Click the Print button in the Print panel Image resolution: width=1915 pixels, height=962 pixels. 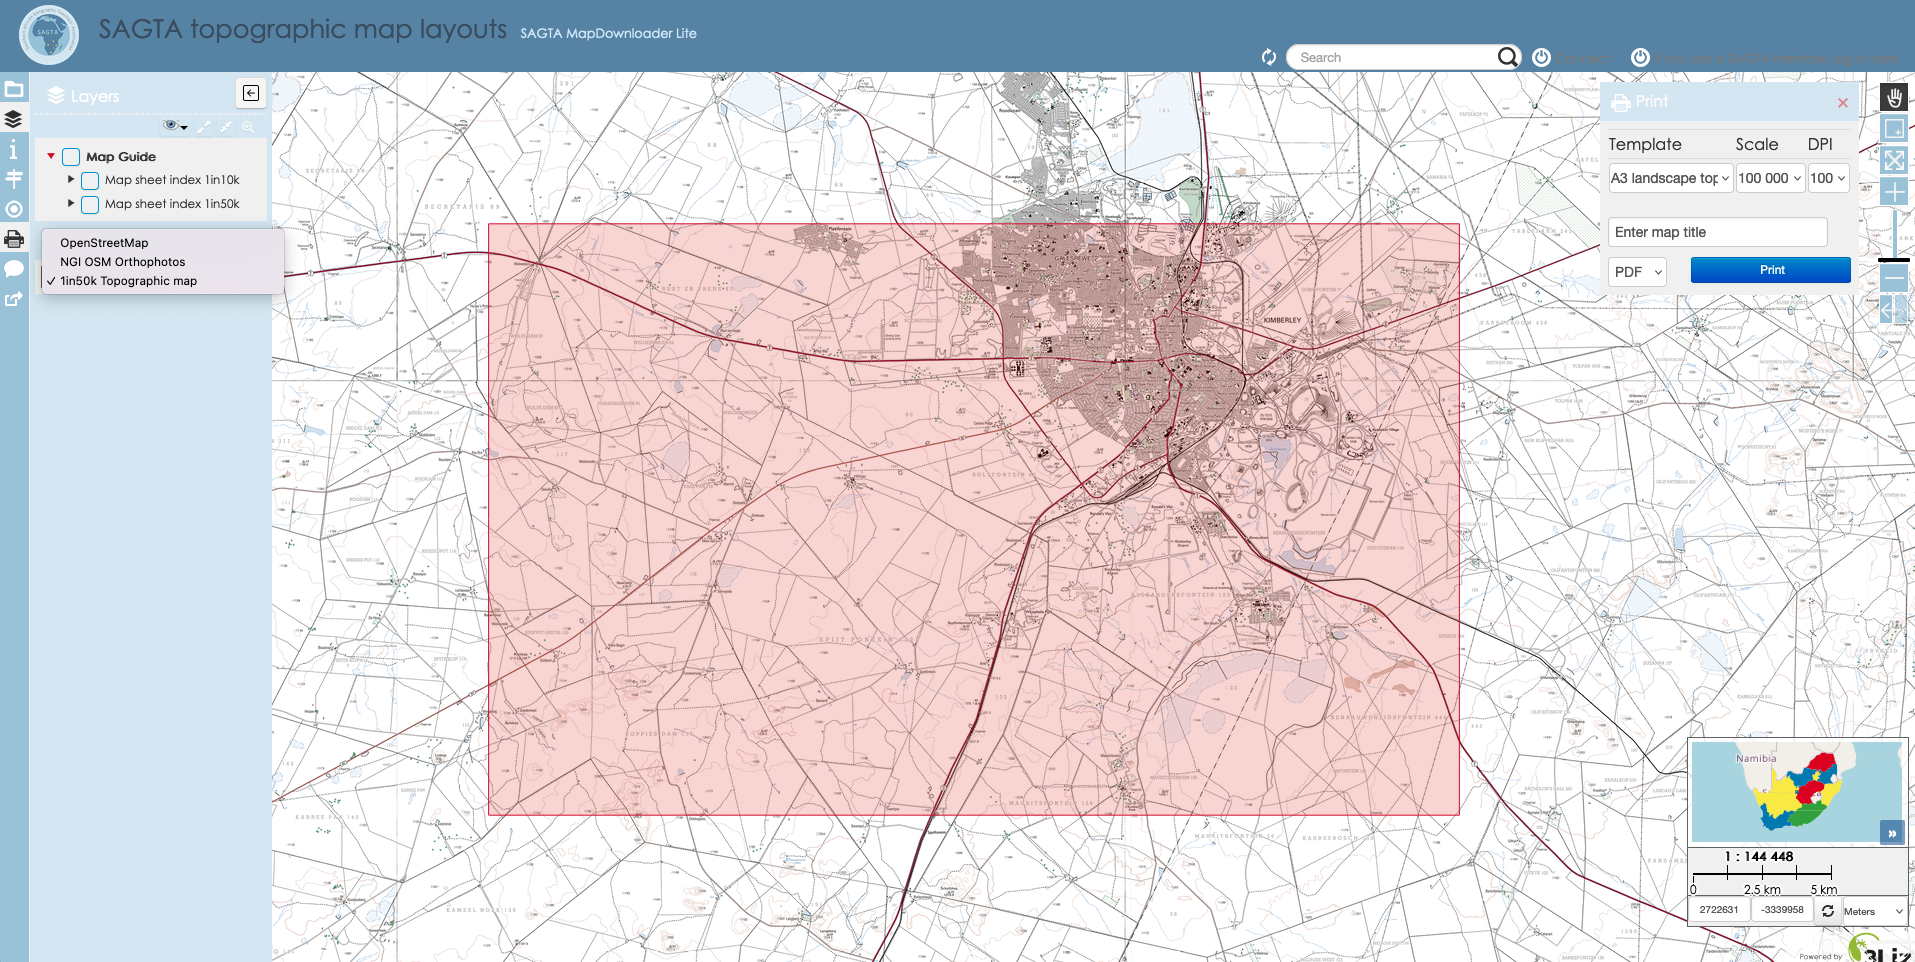tap(1770, 269)
